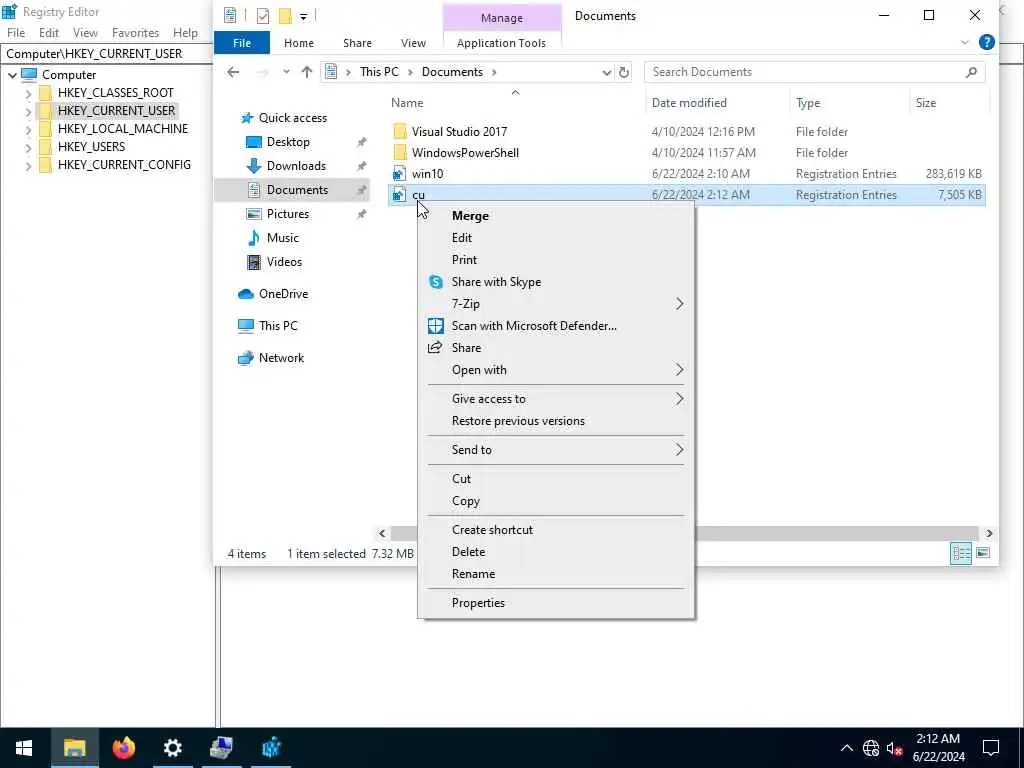
Task: Click the Windows Start button
Action: pos(24,748)
